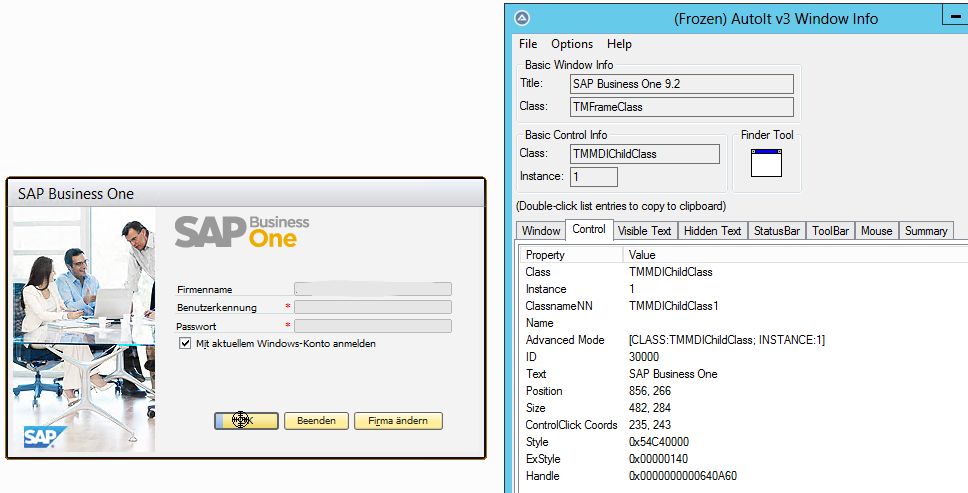Select the Control tab
Image resolution: width=968 pixels, height=493 pixels.
tap(589, 229)
